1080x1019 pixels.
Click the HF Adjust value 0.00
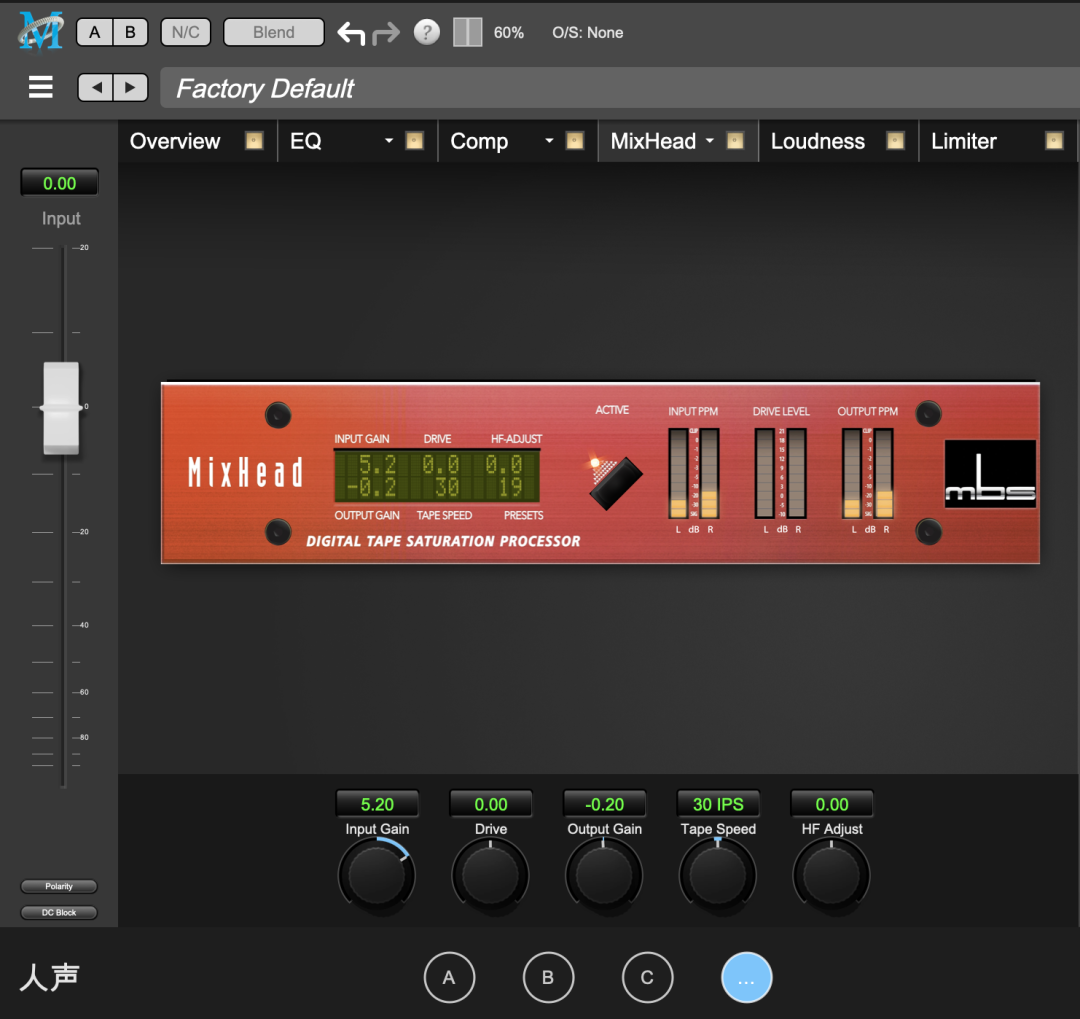831,804
